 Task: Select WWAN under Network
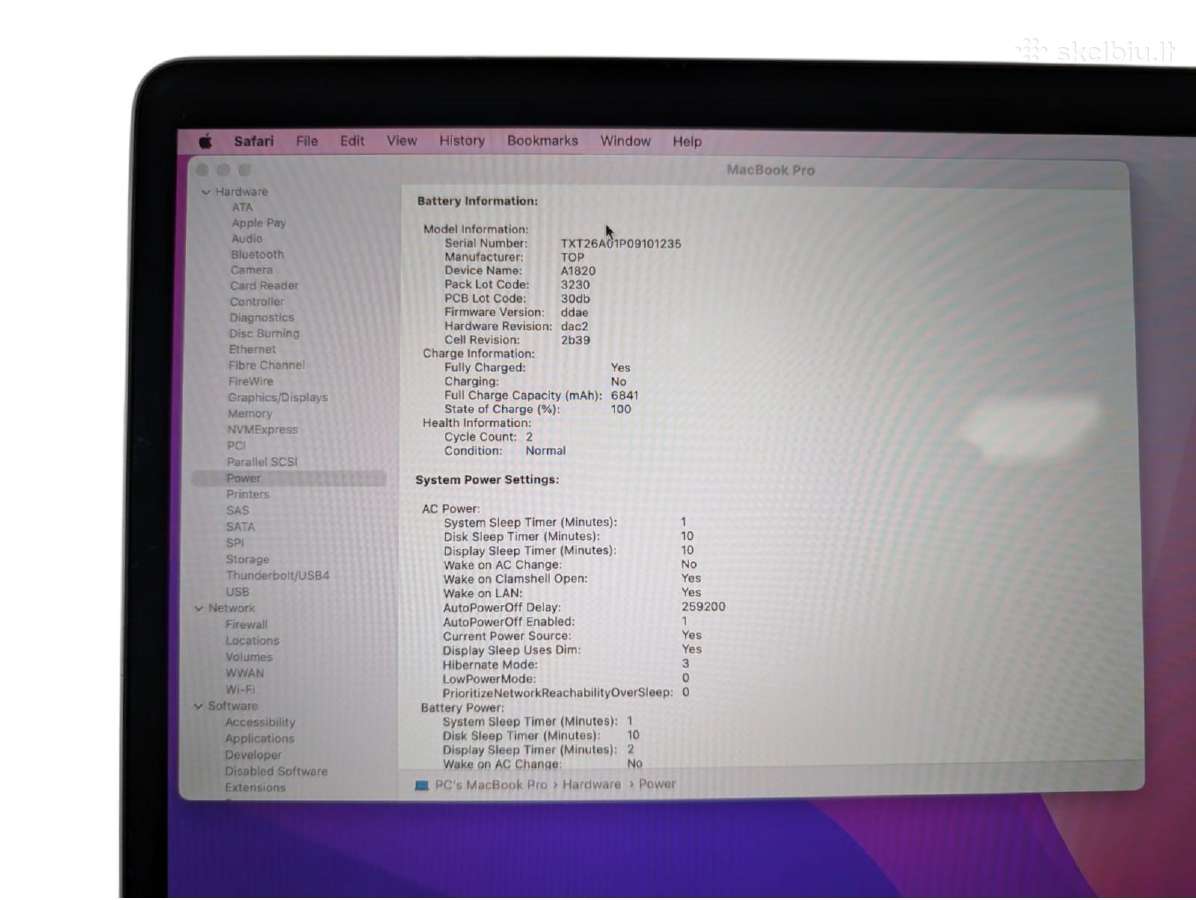pyautogui.click(x=245, y=673)
